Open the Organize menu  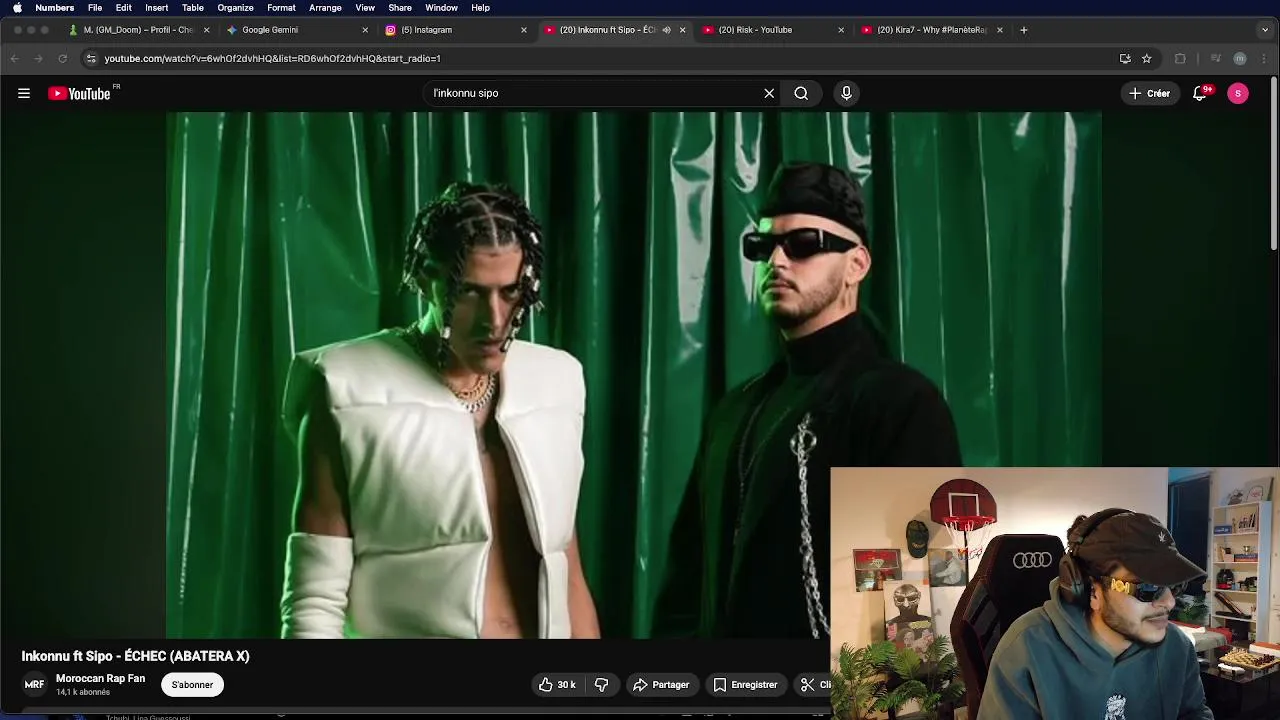(236, 8)
